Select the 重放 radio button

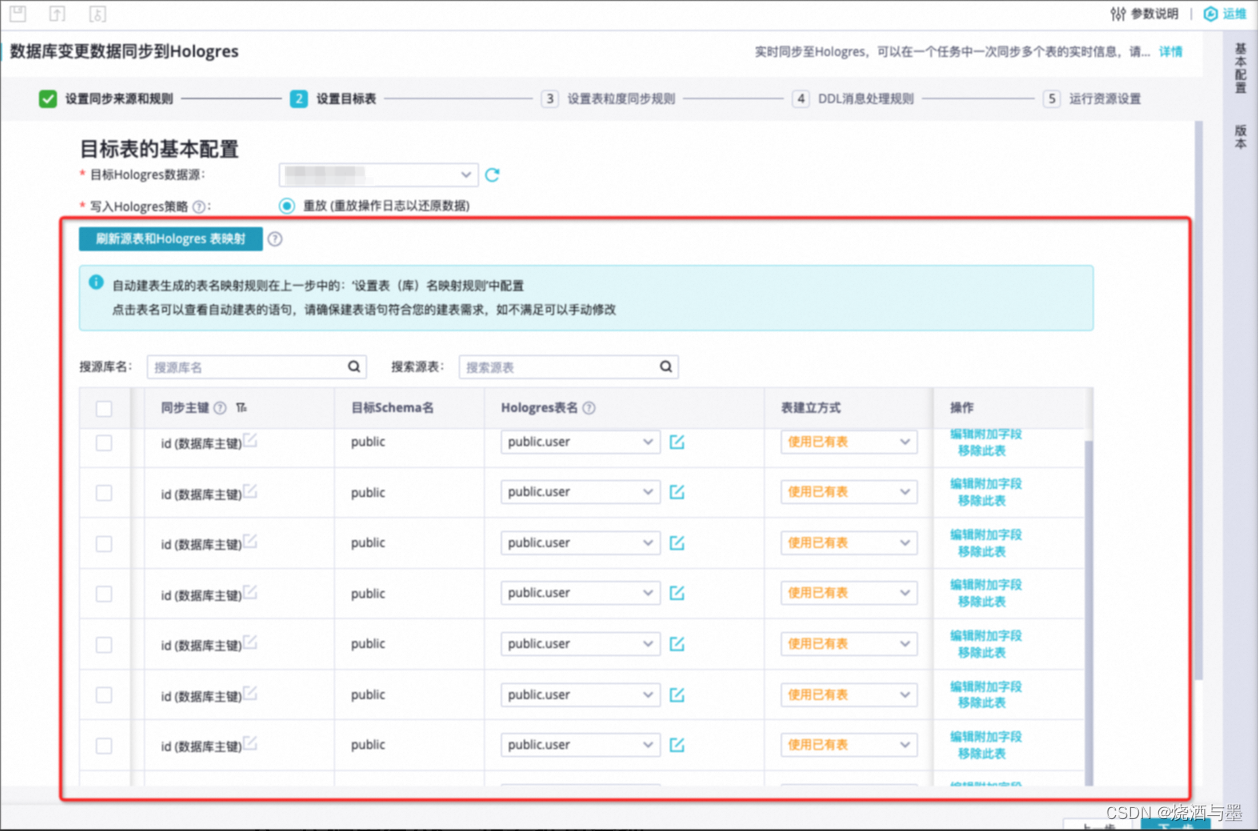coord(287,206)
